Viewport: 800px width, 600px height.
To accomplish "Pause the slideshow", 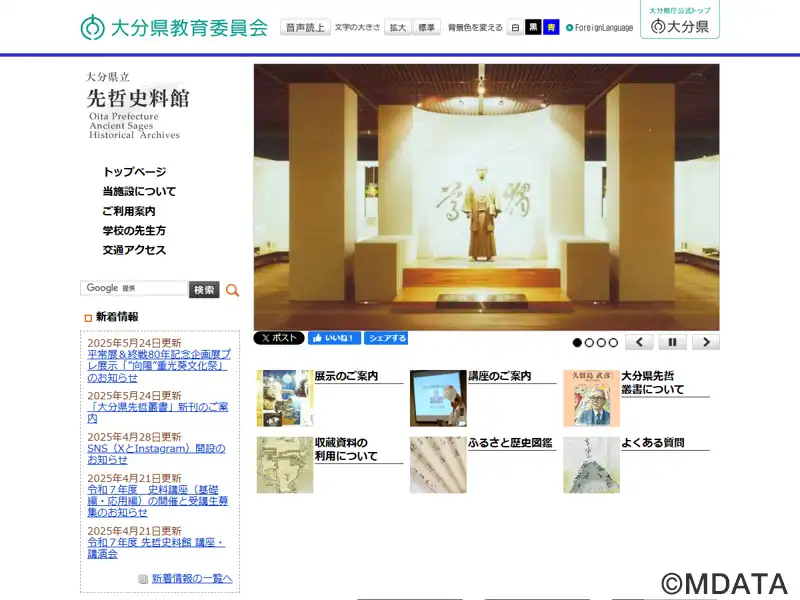I will pyautogui.click(x=672, y=342).
